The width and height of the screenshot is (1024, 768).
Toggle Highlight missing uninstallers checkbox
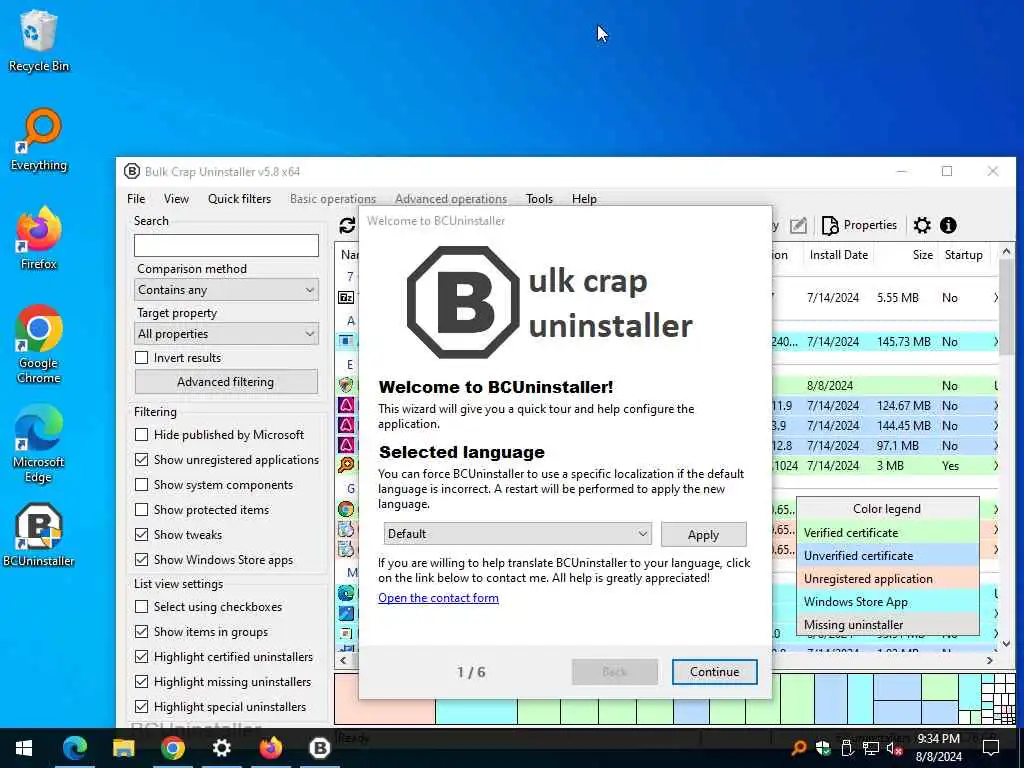pos(141,682)
